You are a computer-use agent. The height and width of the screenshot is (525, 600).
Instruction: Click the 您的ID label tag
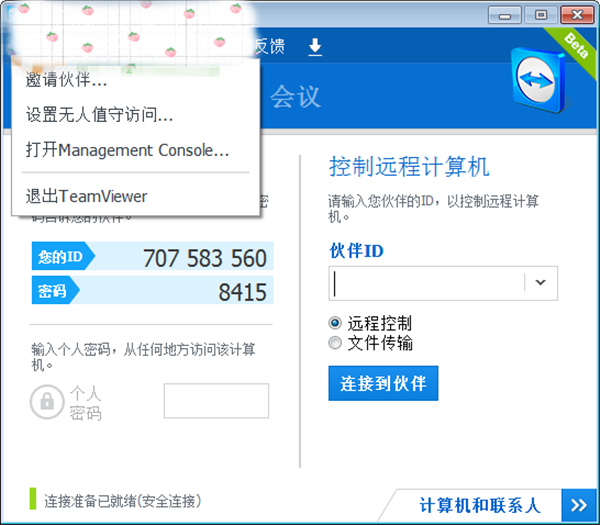[x=63, y=256]
